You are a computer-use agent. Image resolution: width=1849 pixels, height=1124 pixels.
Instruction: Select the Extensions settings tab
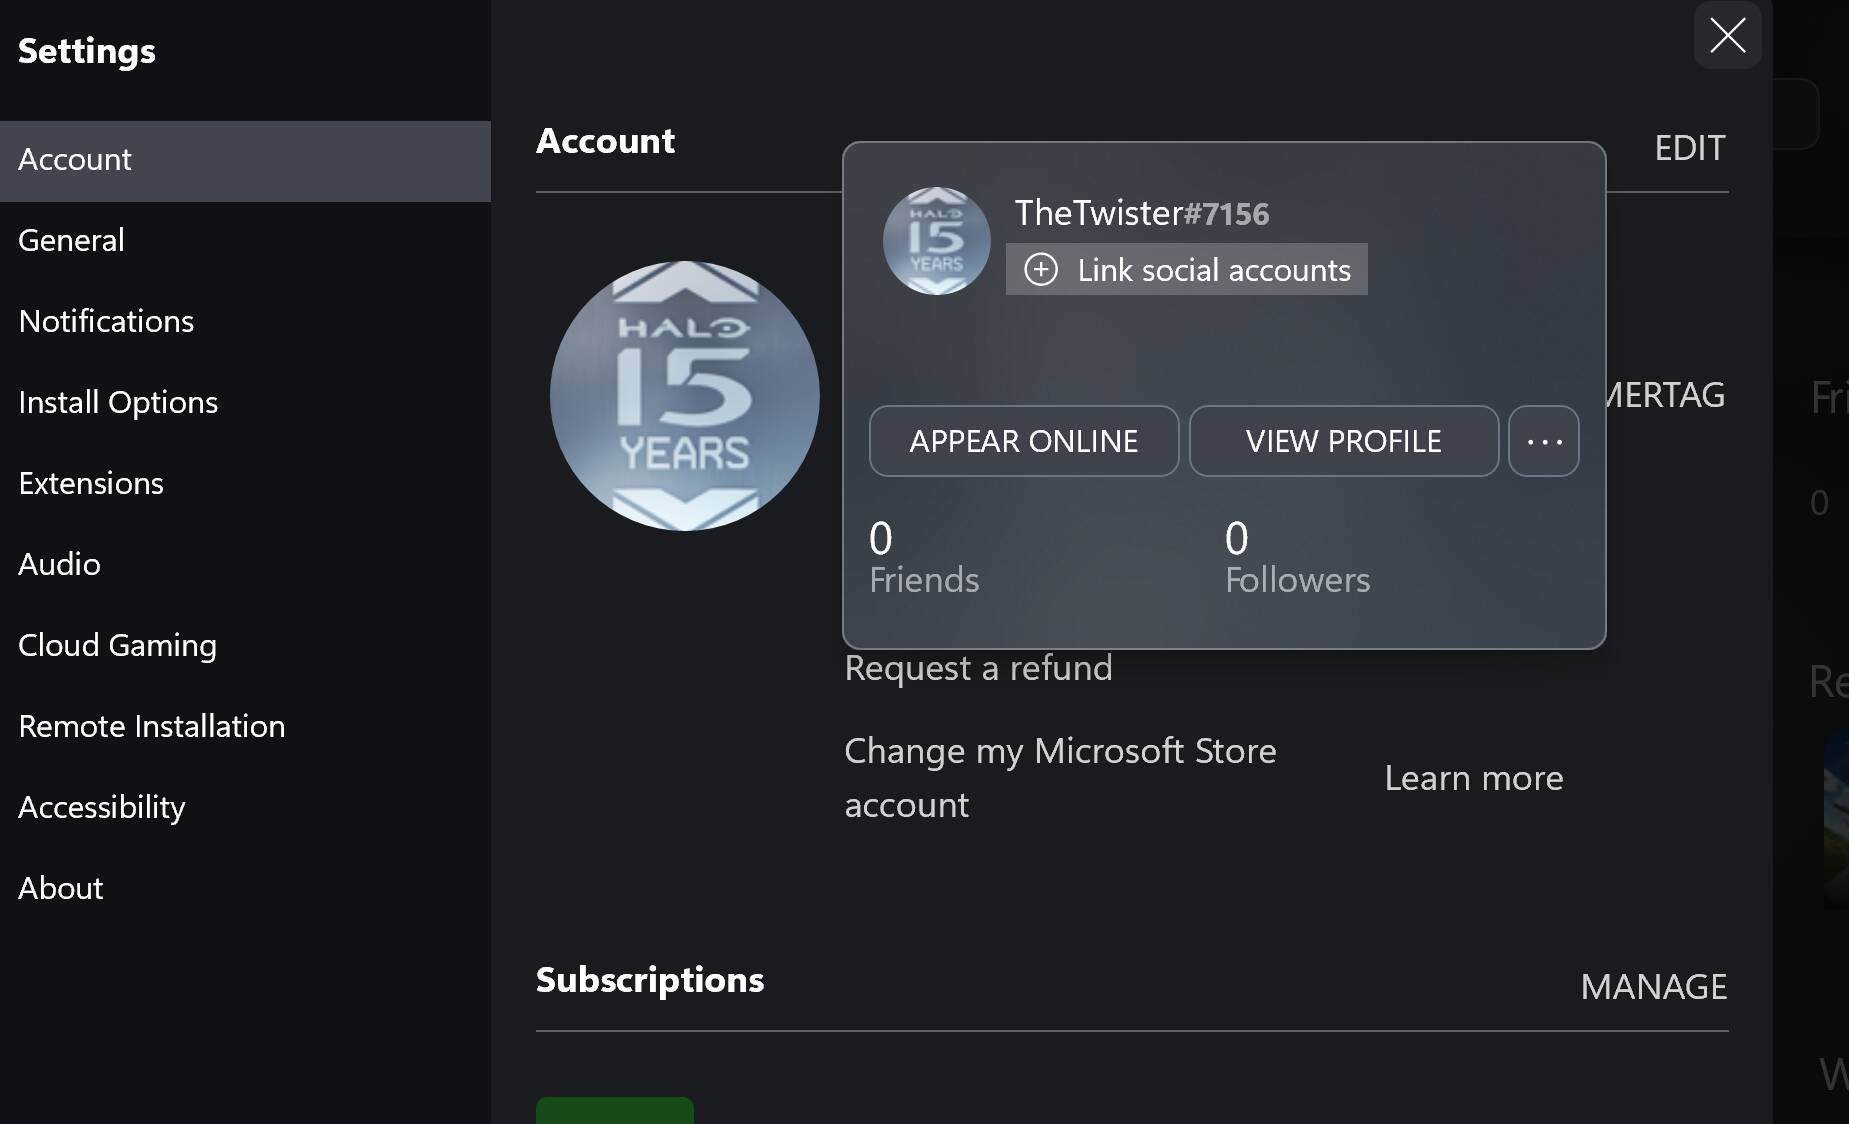click(x=91, y=484)
